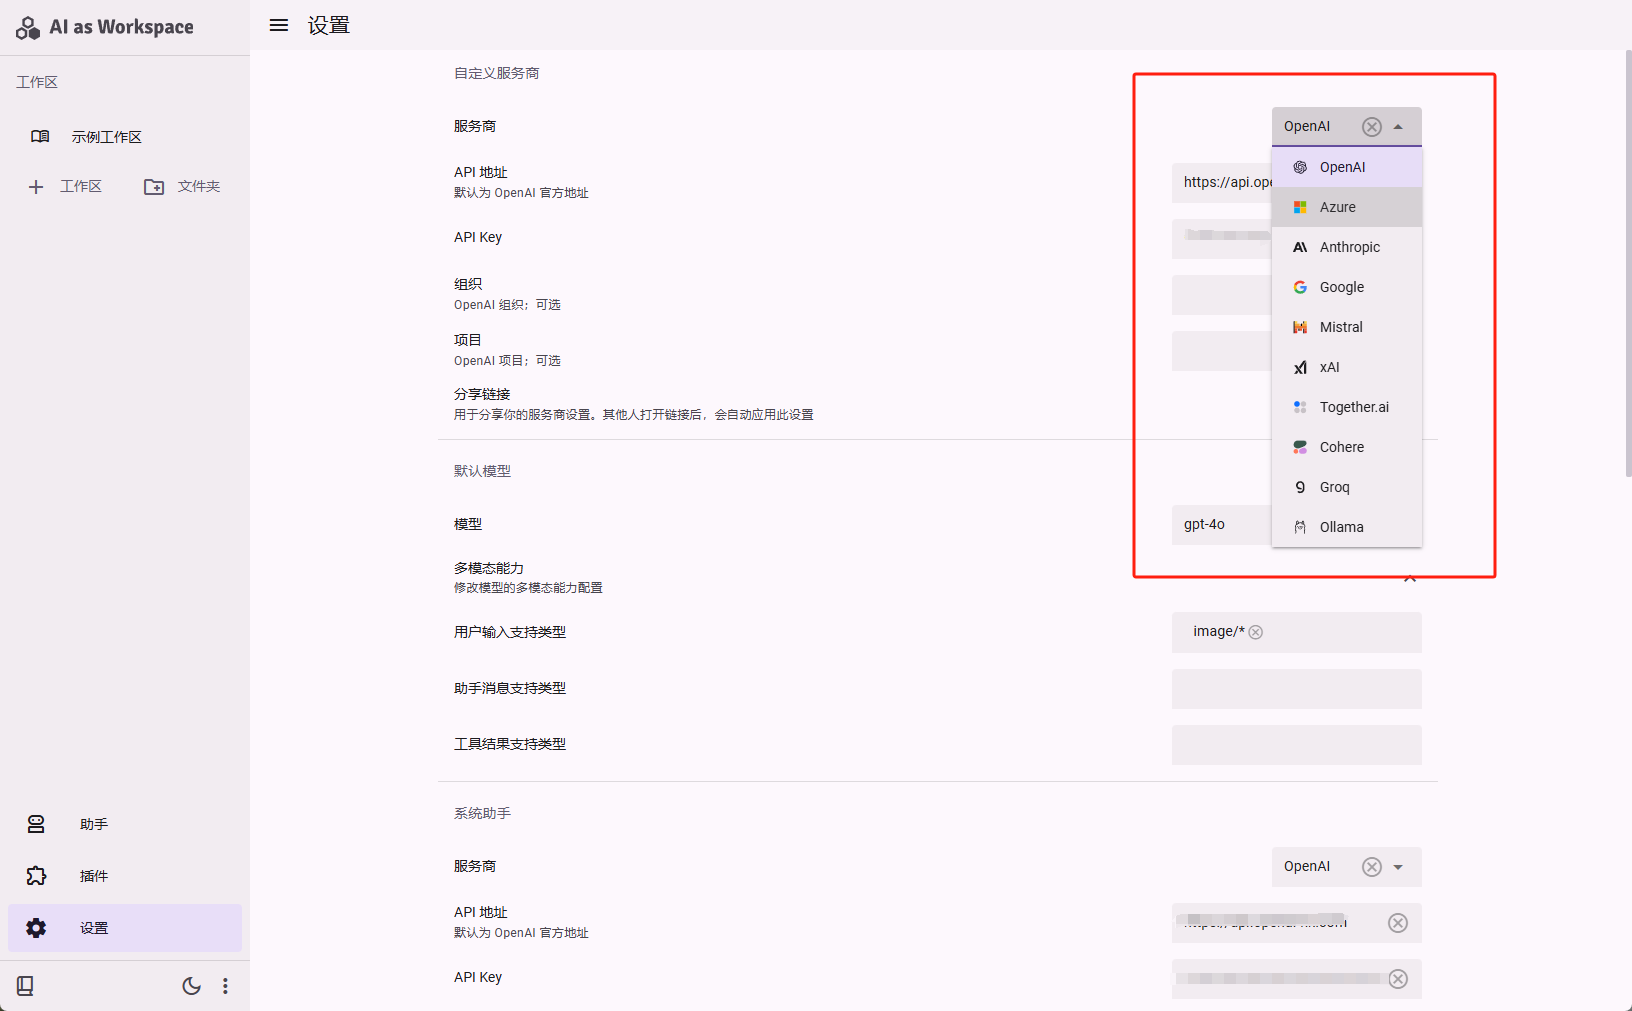Click the puzzle icon beside 插件
The height and width of the screenshot is (1011, 1632).
coord(36,876)
